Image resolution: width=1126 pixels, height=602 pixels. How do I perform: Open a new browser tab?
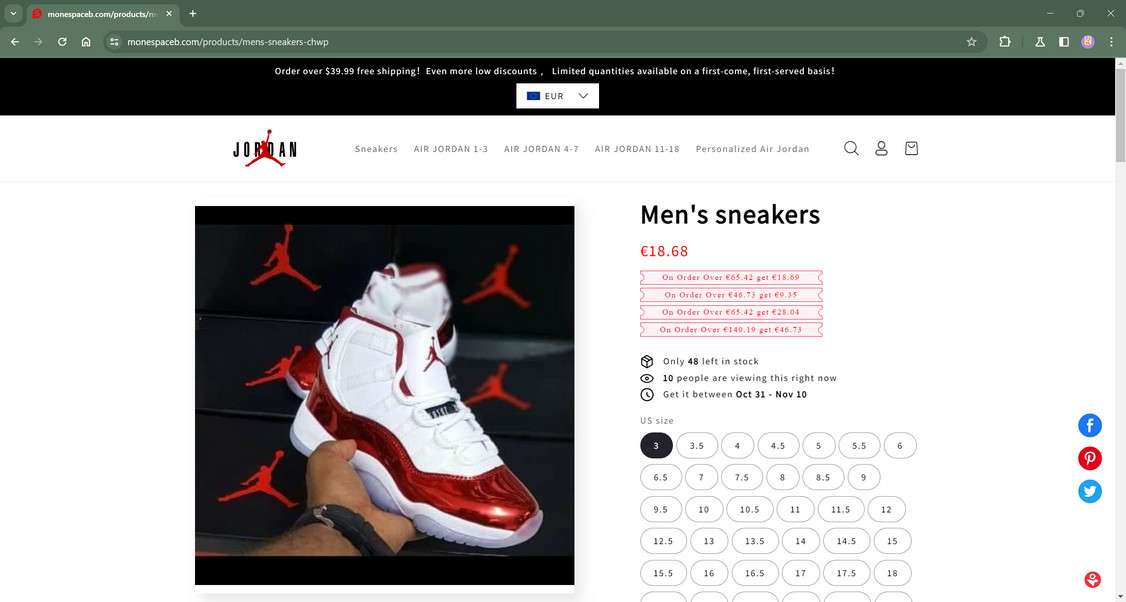tap(192, 14)
